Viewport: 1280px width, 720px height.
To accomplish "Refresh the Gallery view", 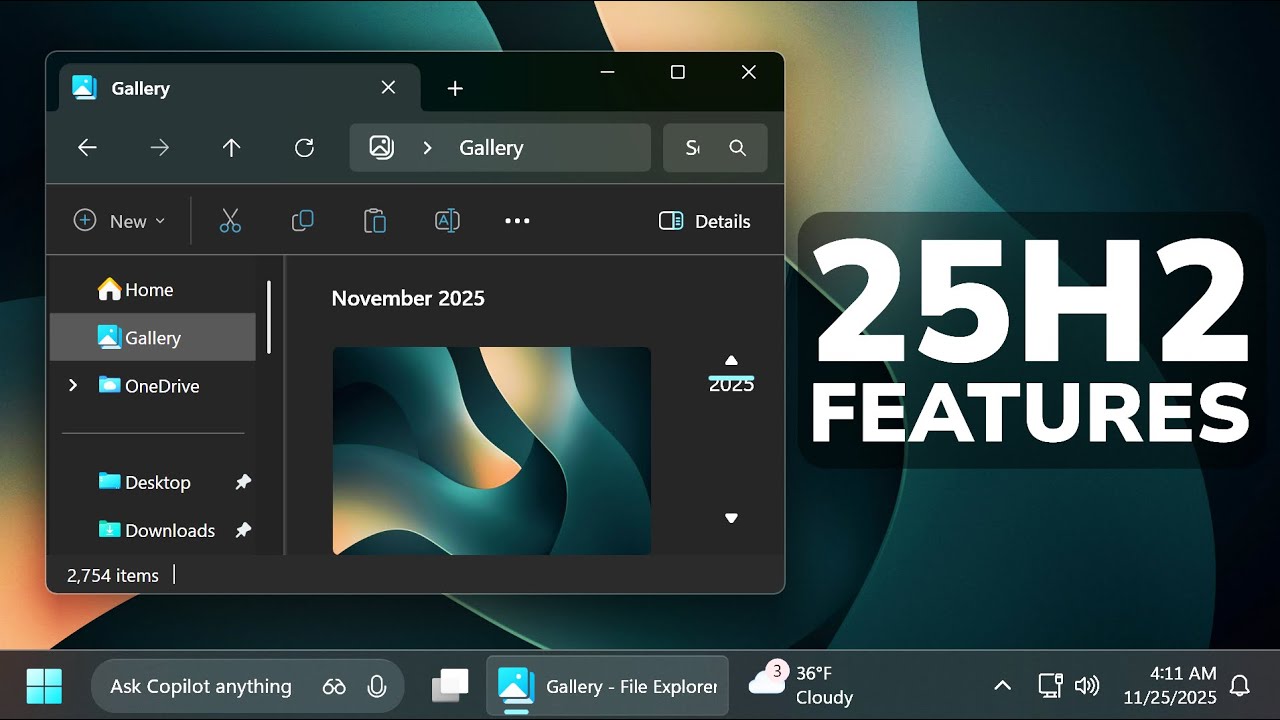I will click(305, 148).
